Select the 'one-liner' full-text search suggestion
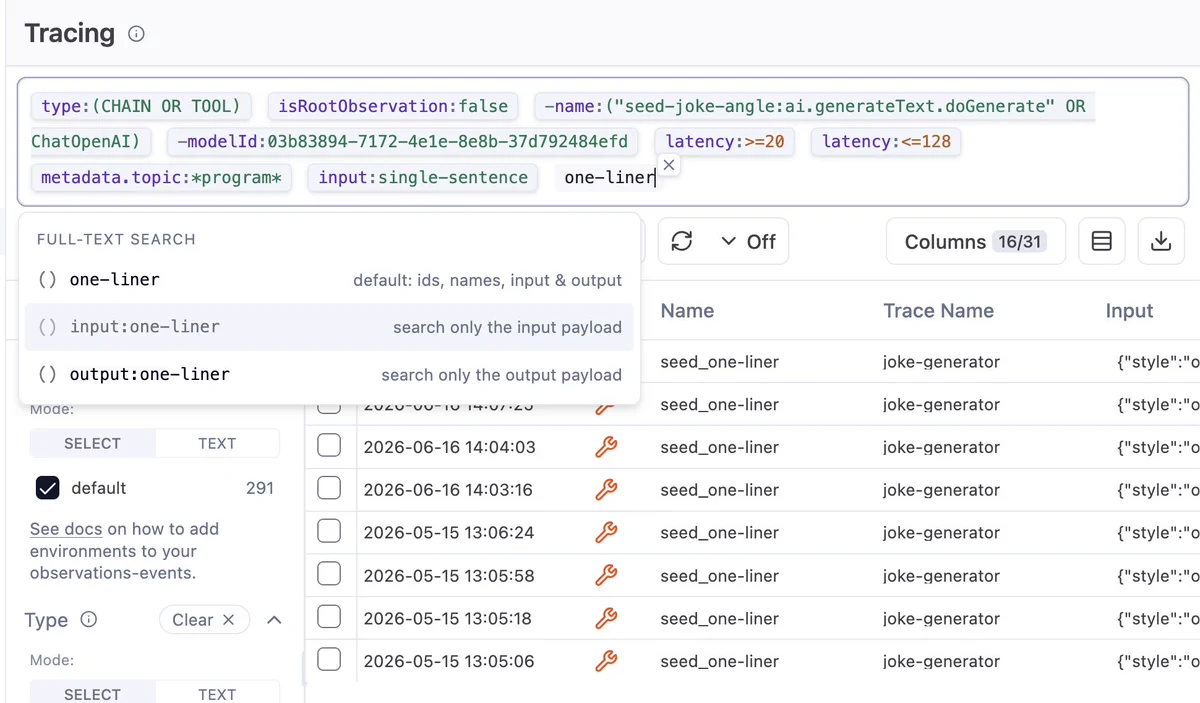Image resolution: width=1200 pixels, height=703 pixels. click(x=329, y=280)
